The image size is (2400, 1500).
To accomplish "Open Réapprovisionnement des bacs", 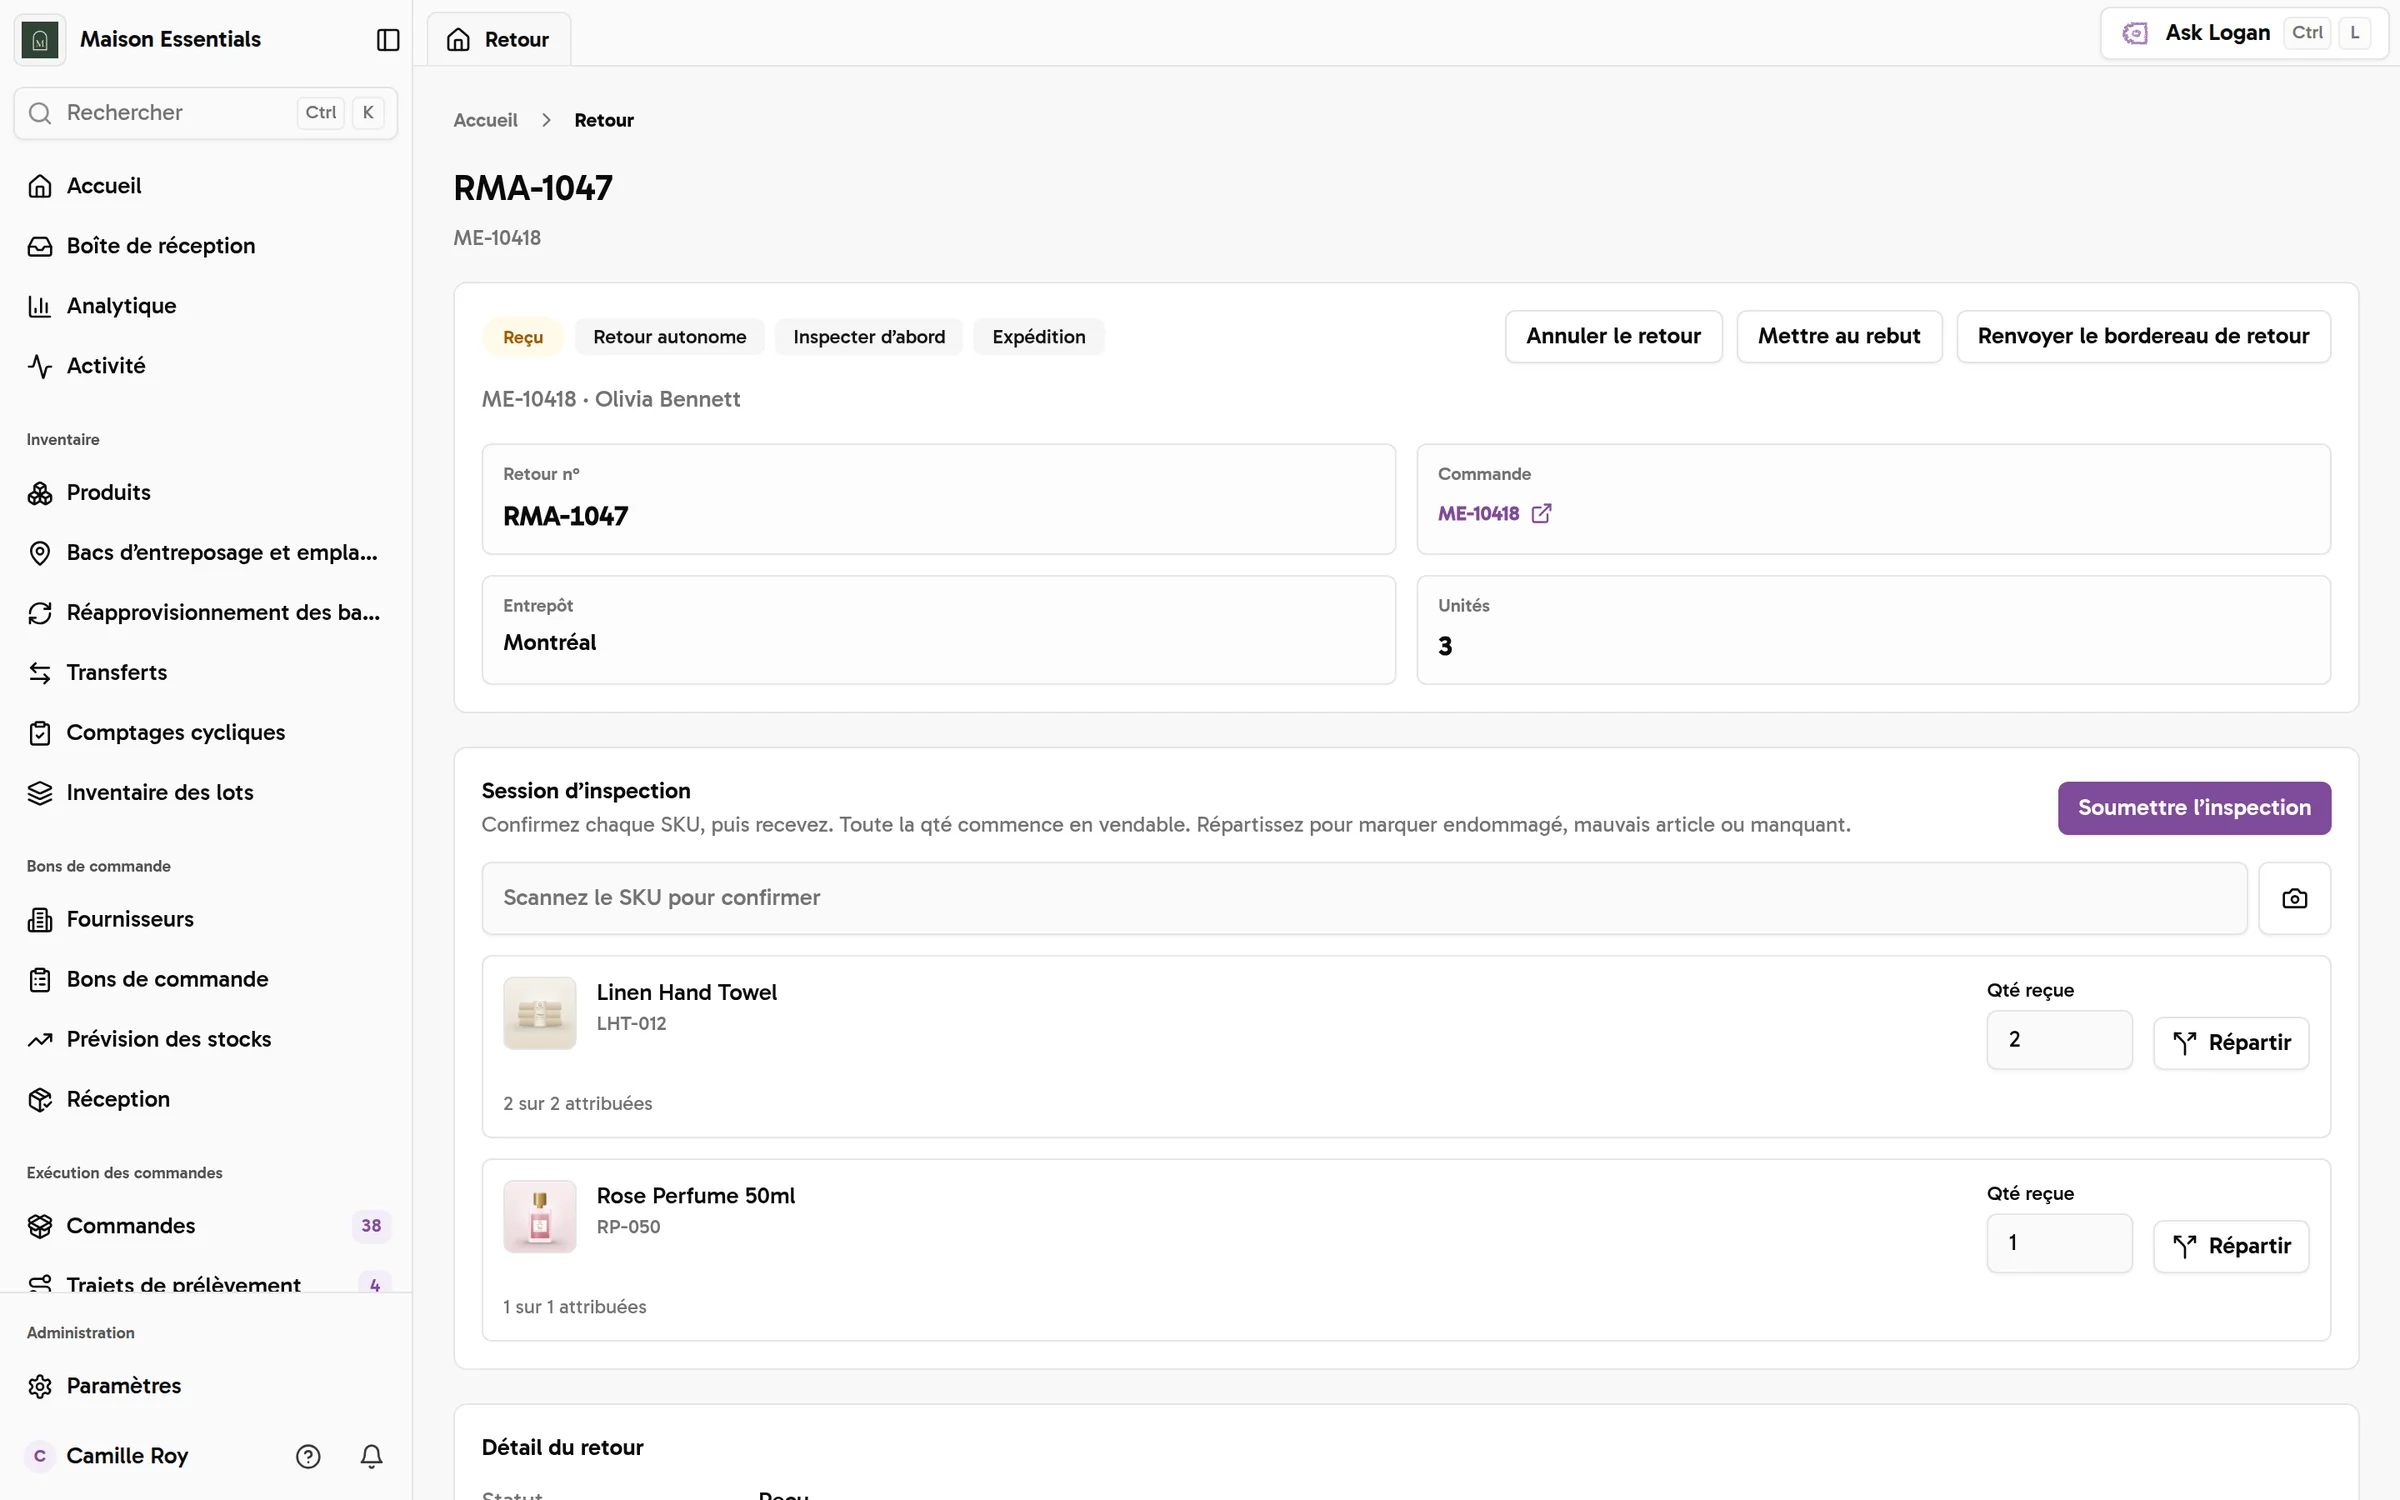I will pos(206,613).
